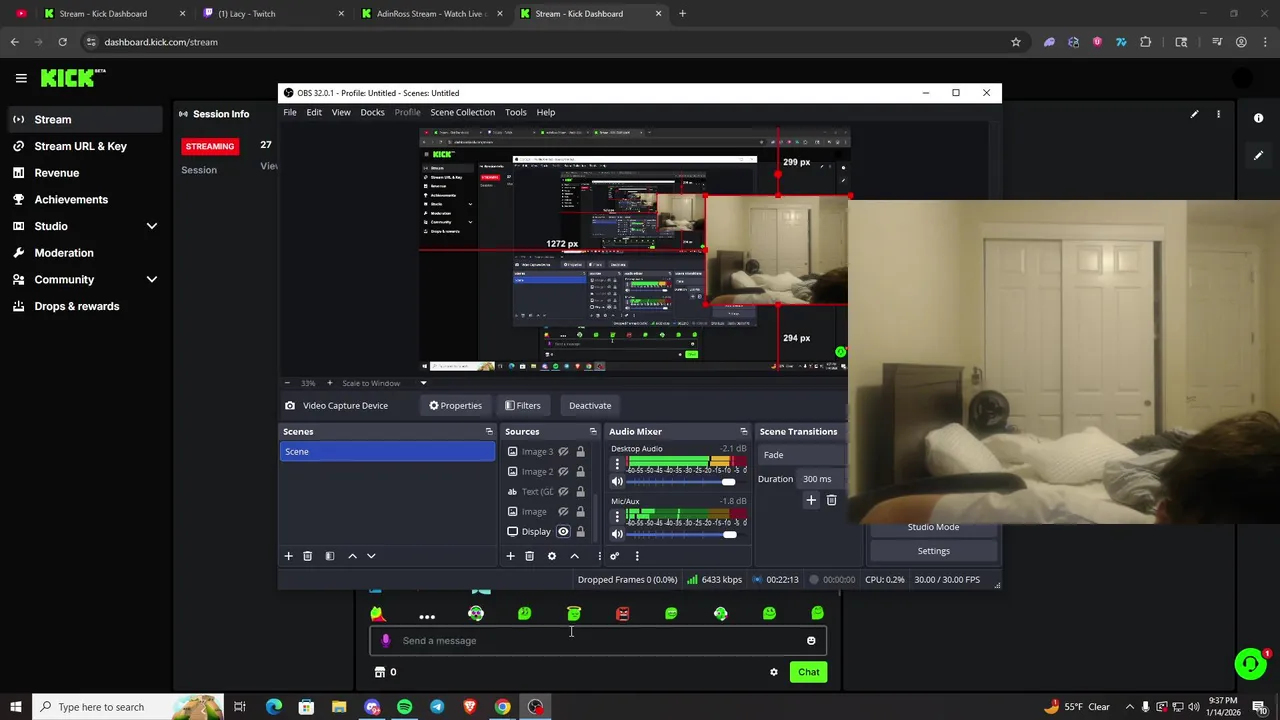This screenshot has width=1280, height=720.
Task: Toggle visibility of Image 3 source
Action: point(563,452)
